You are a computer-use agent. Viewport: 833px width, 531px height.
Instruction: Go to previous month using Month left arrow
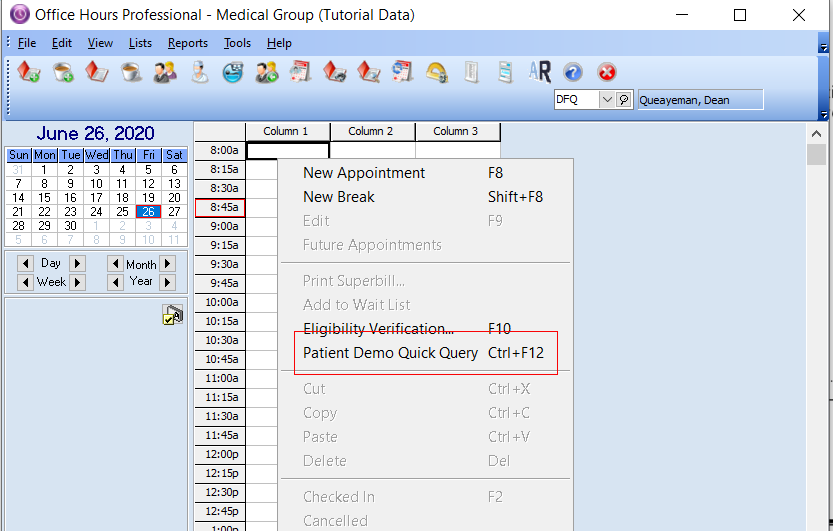(115, 263)
